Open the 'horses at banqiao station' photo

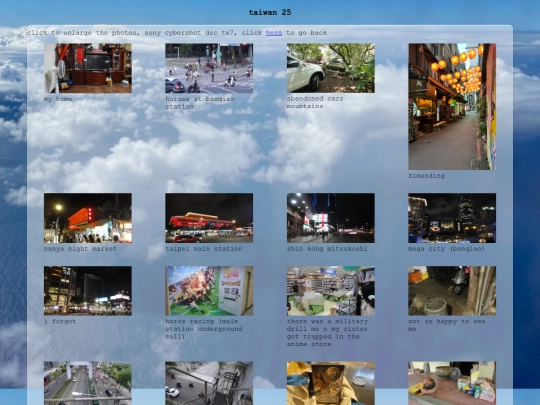(x=209, y=68)
